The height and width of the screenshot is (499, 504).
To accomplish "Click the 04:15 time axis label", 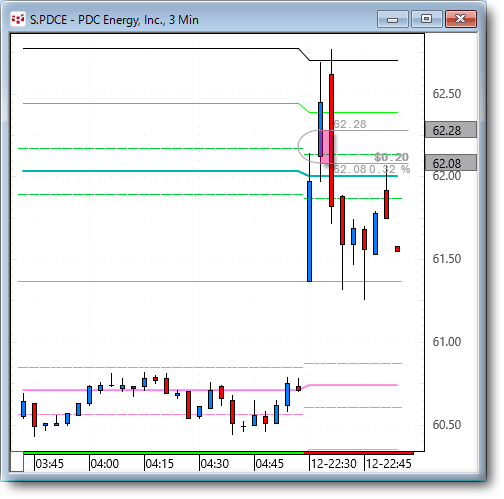I will (x=160, y=464).
